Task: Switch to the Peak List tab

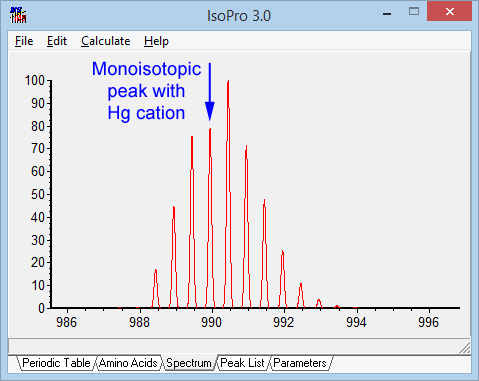Action: click(242, 363)
